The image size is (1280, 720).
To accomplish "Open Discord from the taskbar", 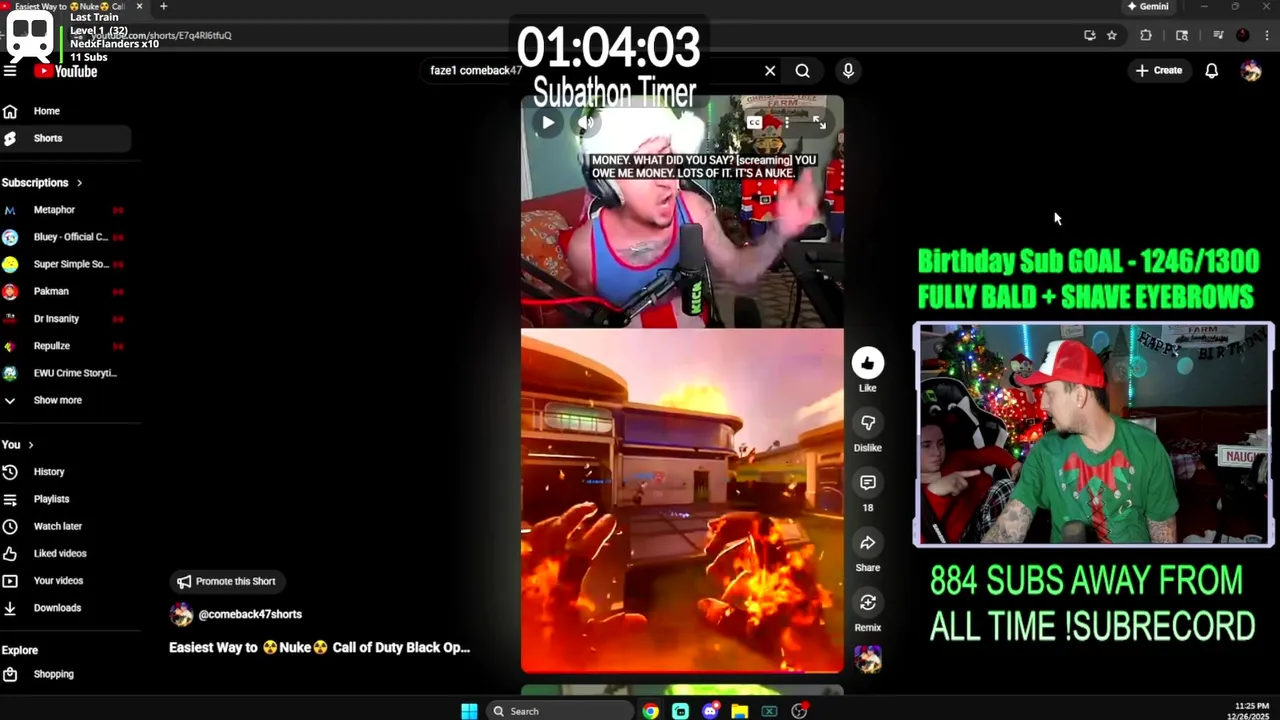I will coord(710,711).
